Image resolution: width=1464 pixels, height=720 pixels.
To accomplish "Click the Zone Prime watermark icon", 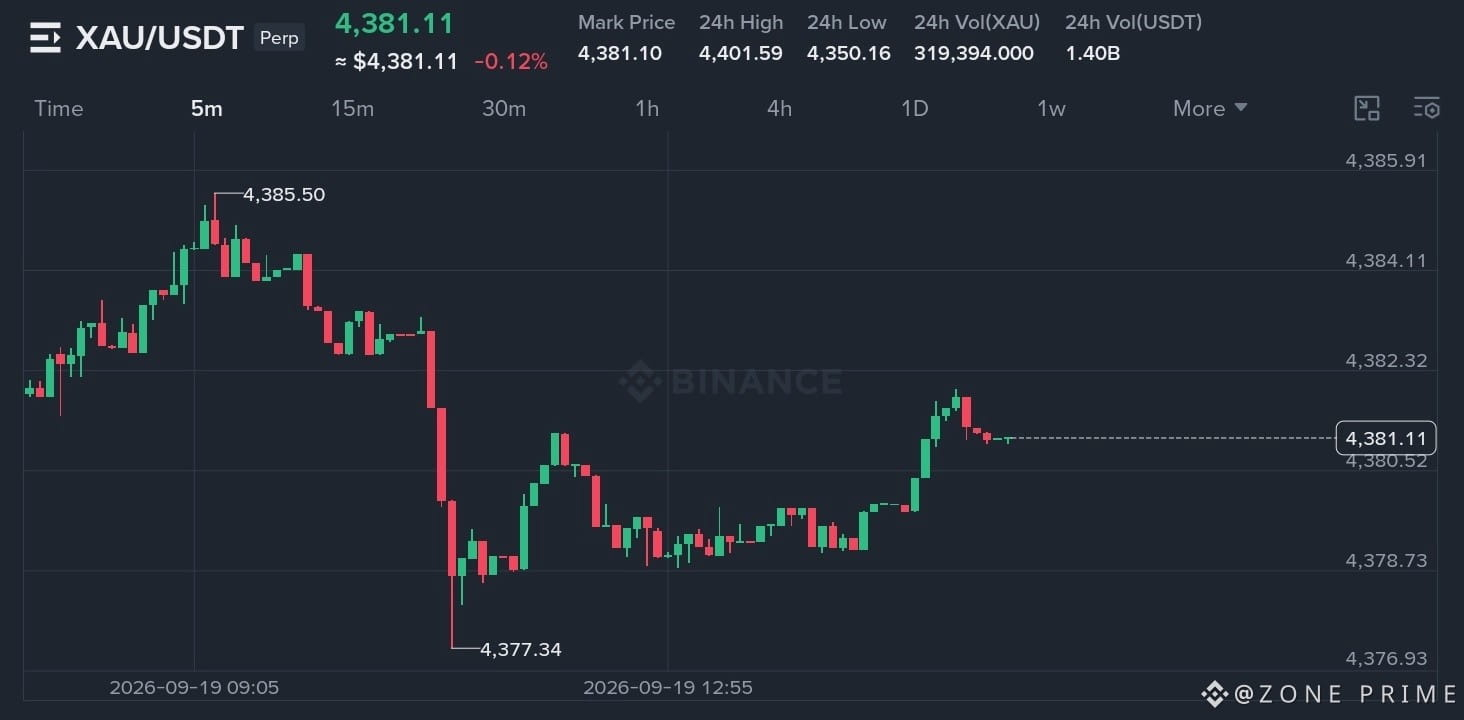I will click(1215, 694).
